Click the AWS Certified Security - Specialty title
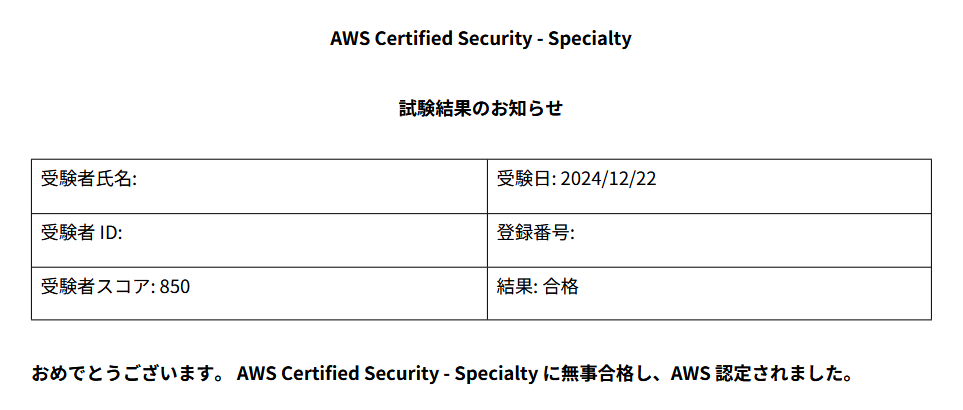This screenshot has width=963, height=410. [480, 39]
